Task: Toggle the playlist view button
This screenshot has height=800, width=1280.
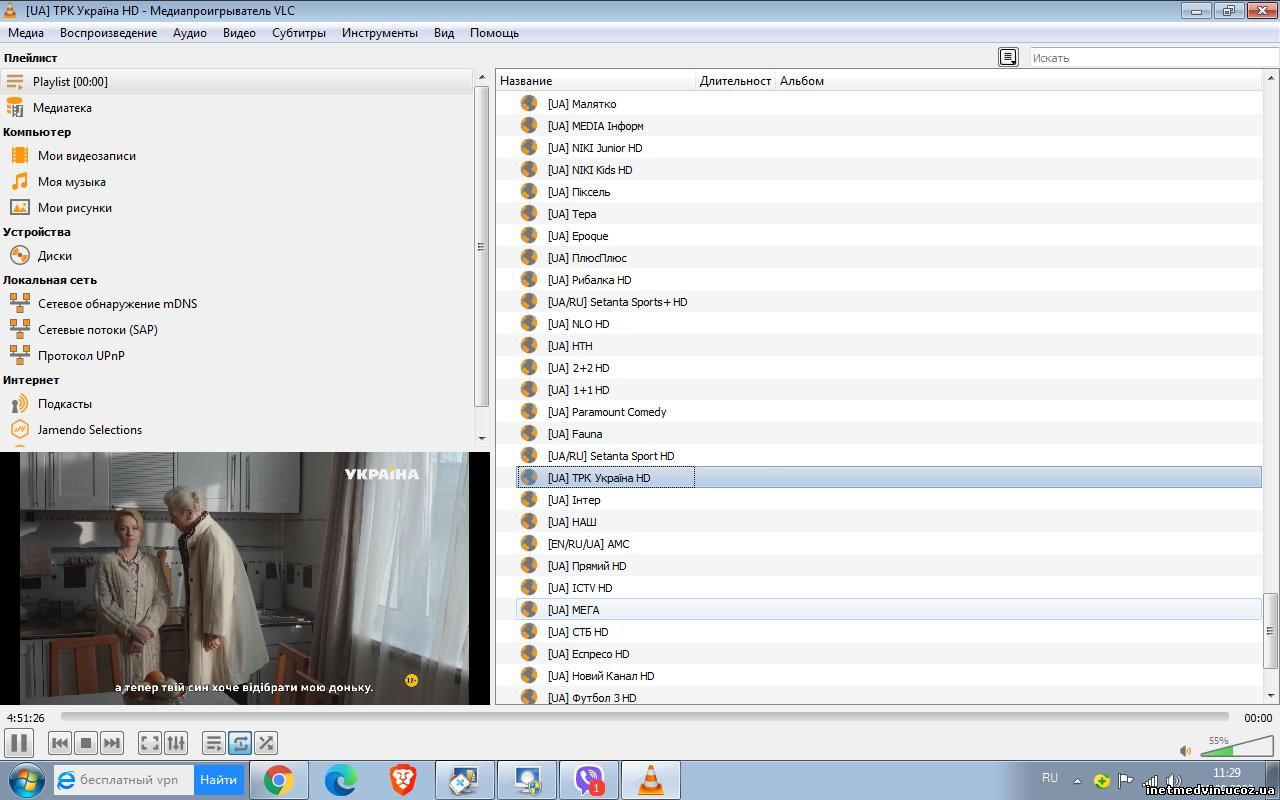Action: point(213,743)
